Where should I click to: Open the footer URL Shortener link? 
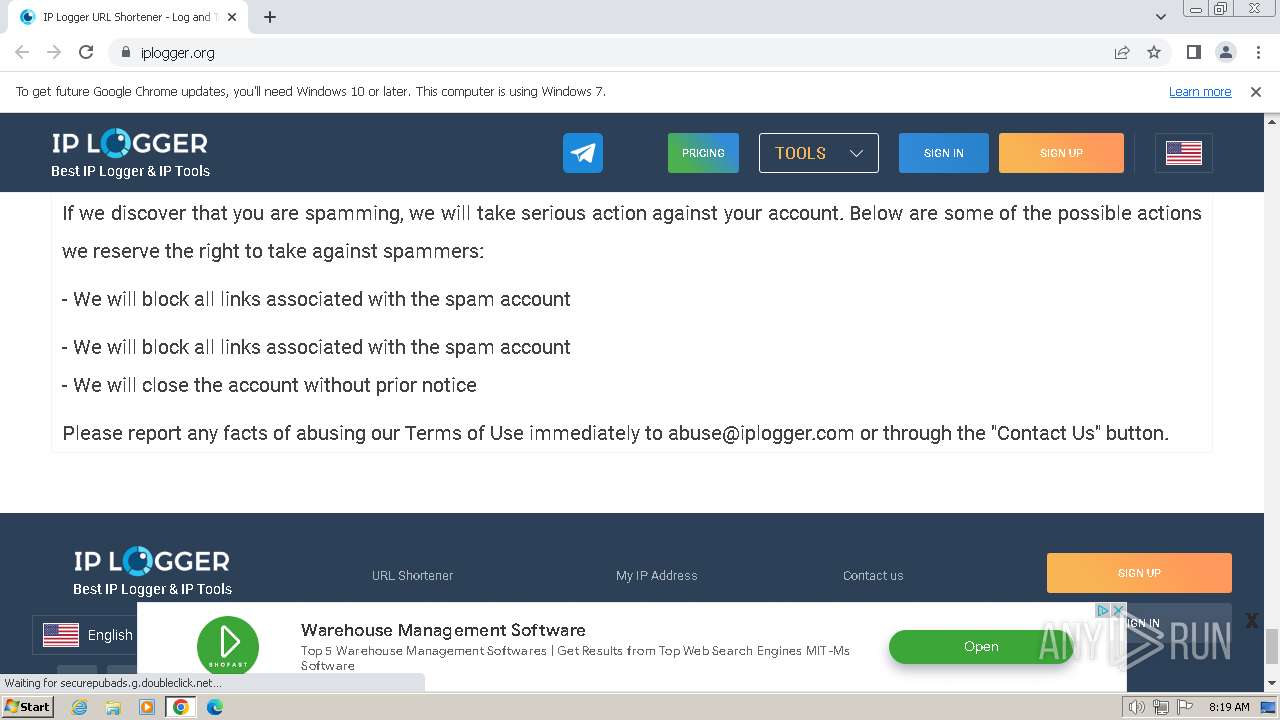coord(412,575)
